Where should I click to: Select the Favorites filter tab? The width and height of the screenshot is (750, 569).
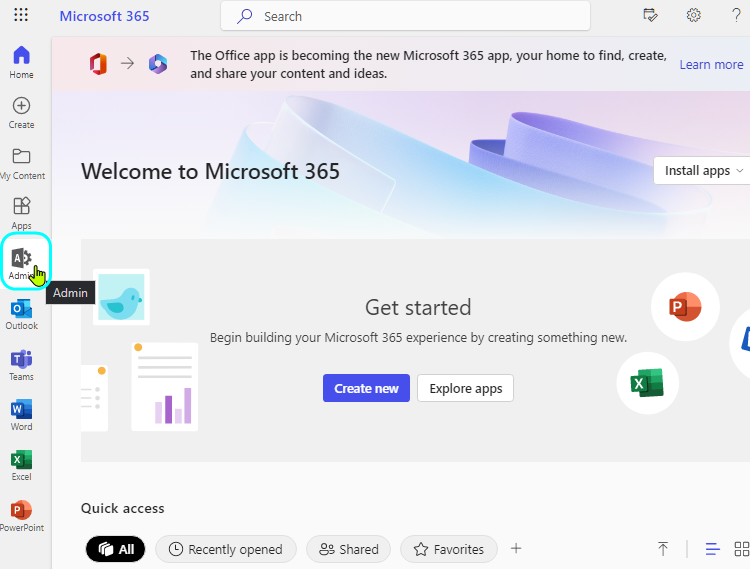449,549
